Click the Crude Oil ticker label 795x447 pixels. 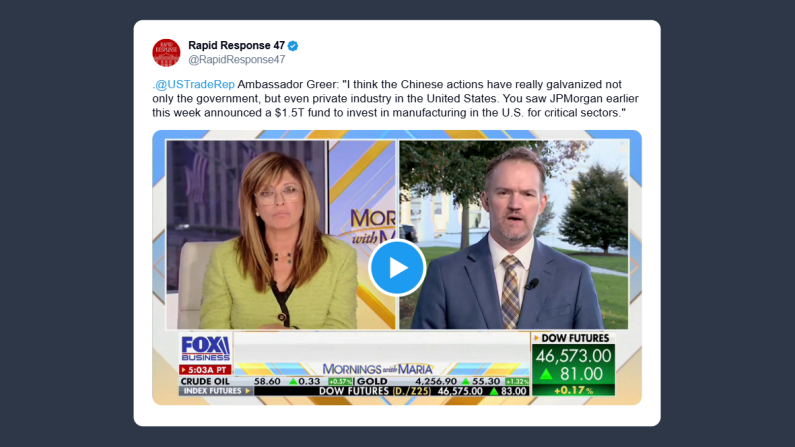coord(205,381)
